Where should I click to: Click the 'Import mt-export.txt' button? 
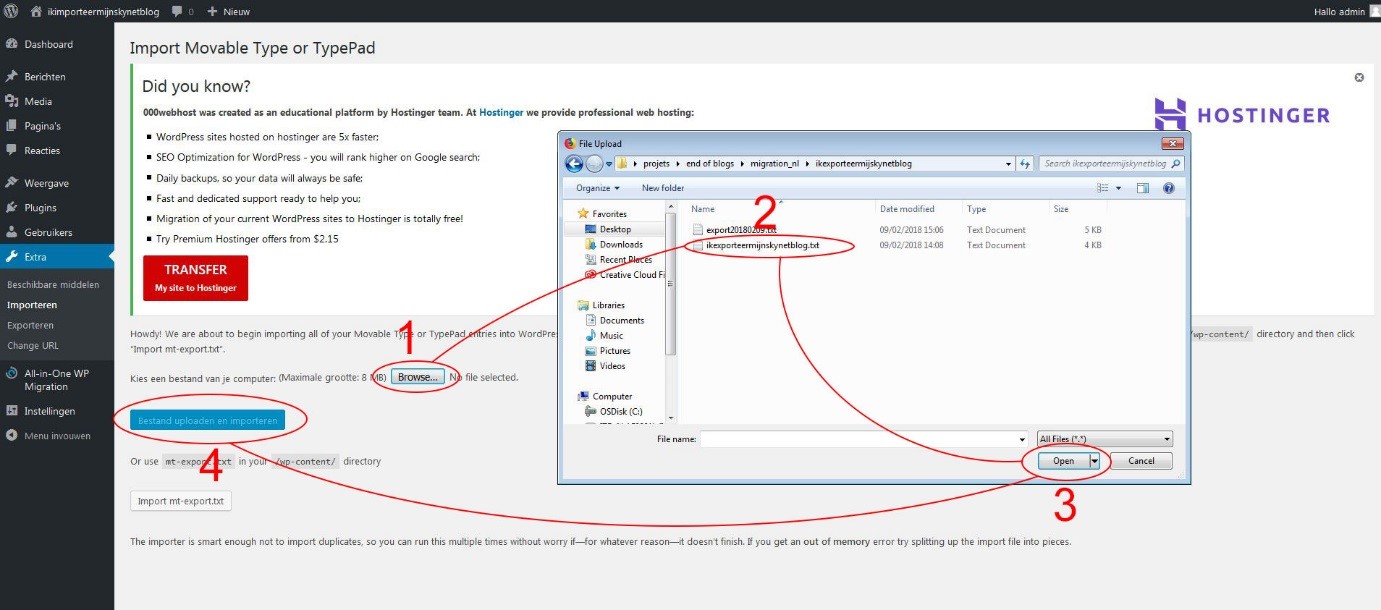point(181,501)
